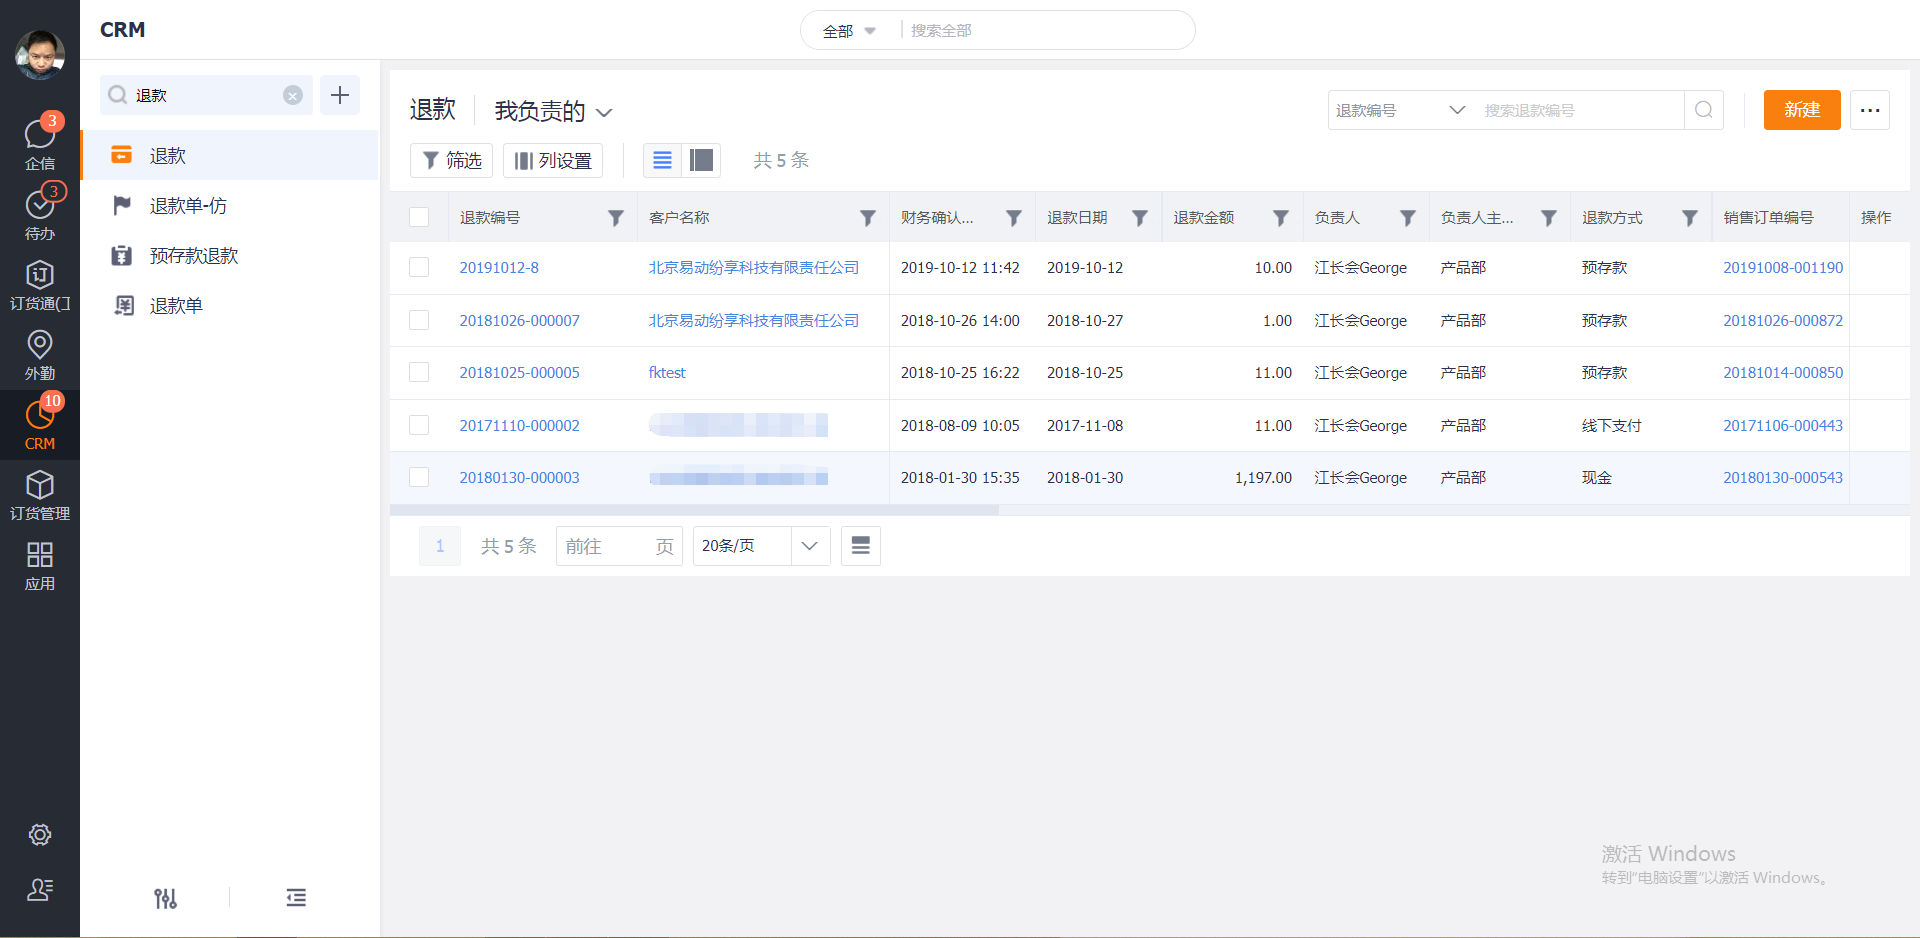1920x938 pixels.
Task: Expand the 我负责的 view dropdown
Action: click(x=553, y=111)
